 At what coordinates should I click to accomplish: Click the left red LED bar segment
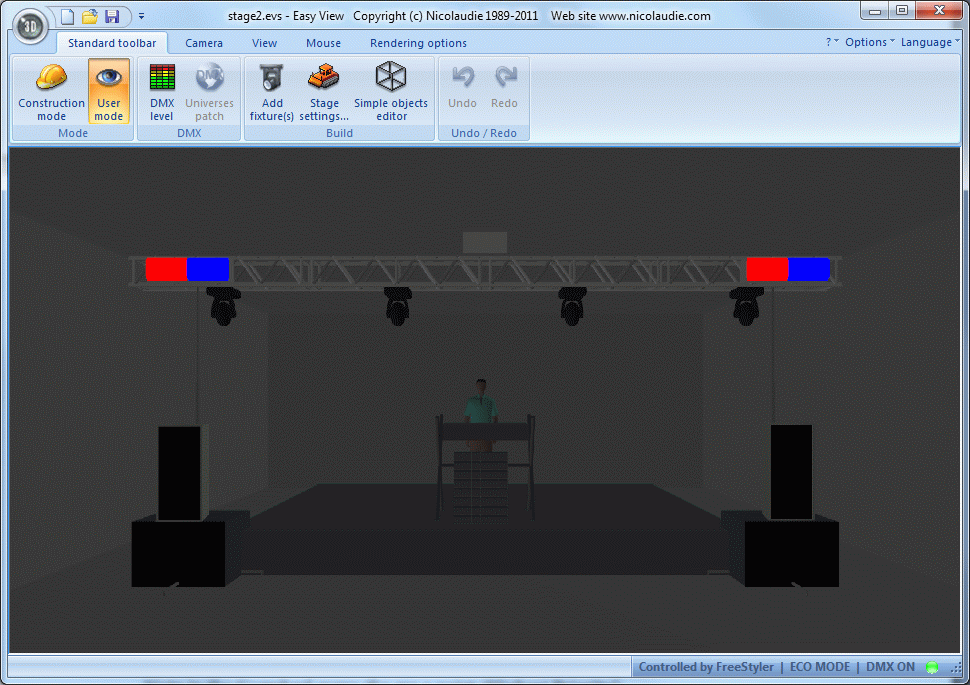pos(166,269)
